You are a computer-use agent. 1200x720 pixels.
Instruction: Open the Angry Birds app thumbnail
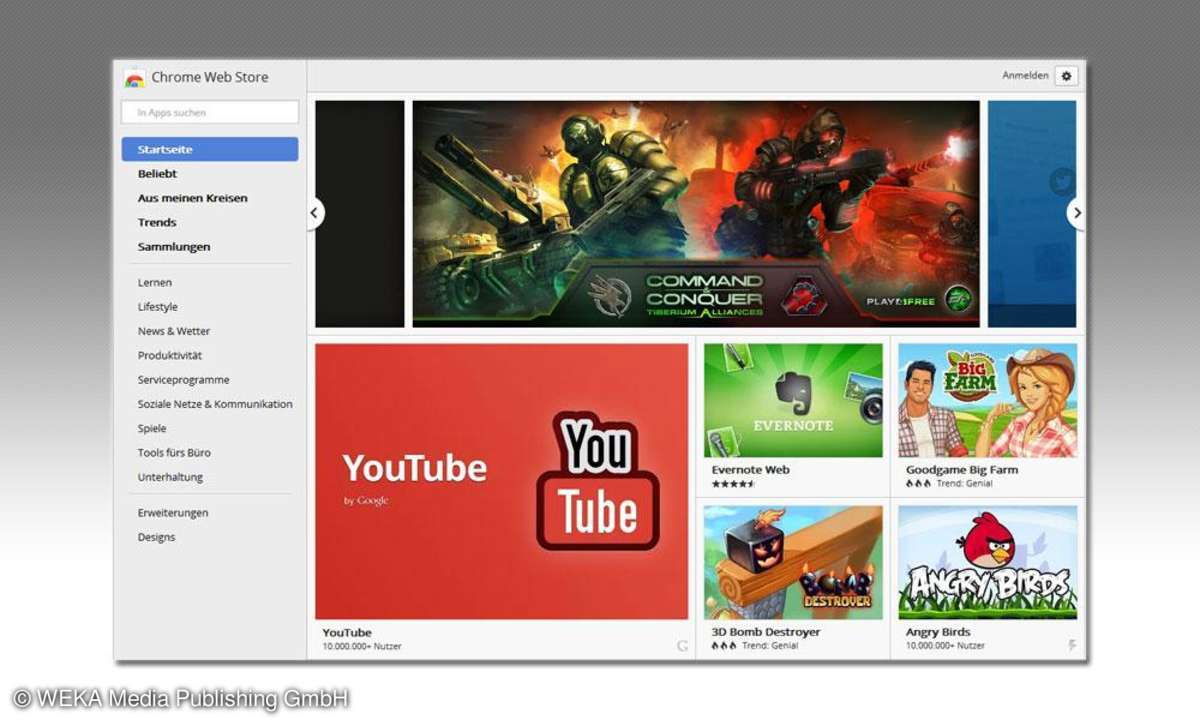click(x=987, y=562)
